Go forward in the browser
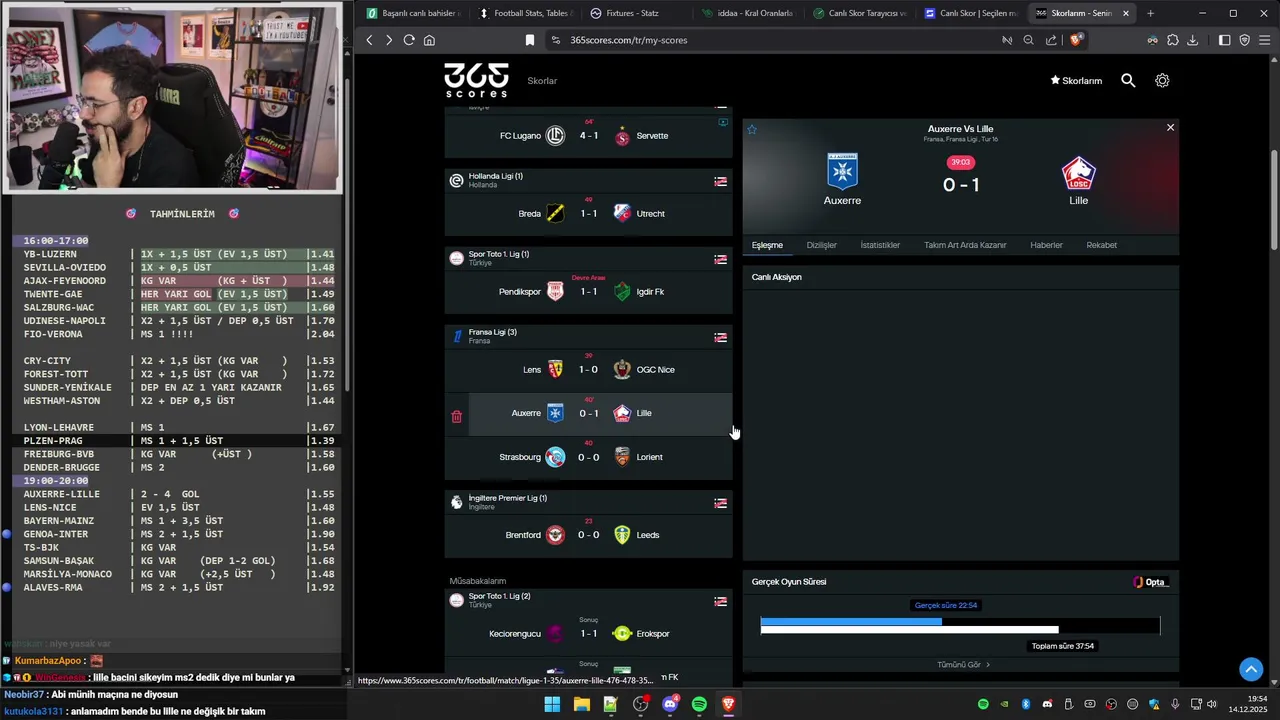1280x720 pixels. [389, 40]
